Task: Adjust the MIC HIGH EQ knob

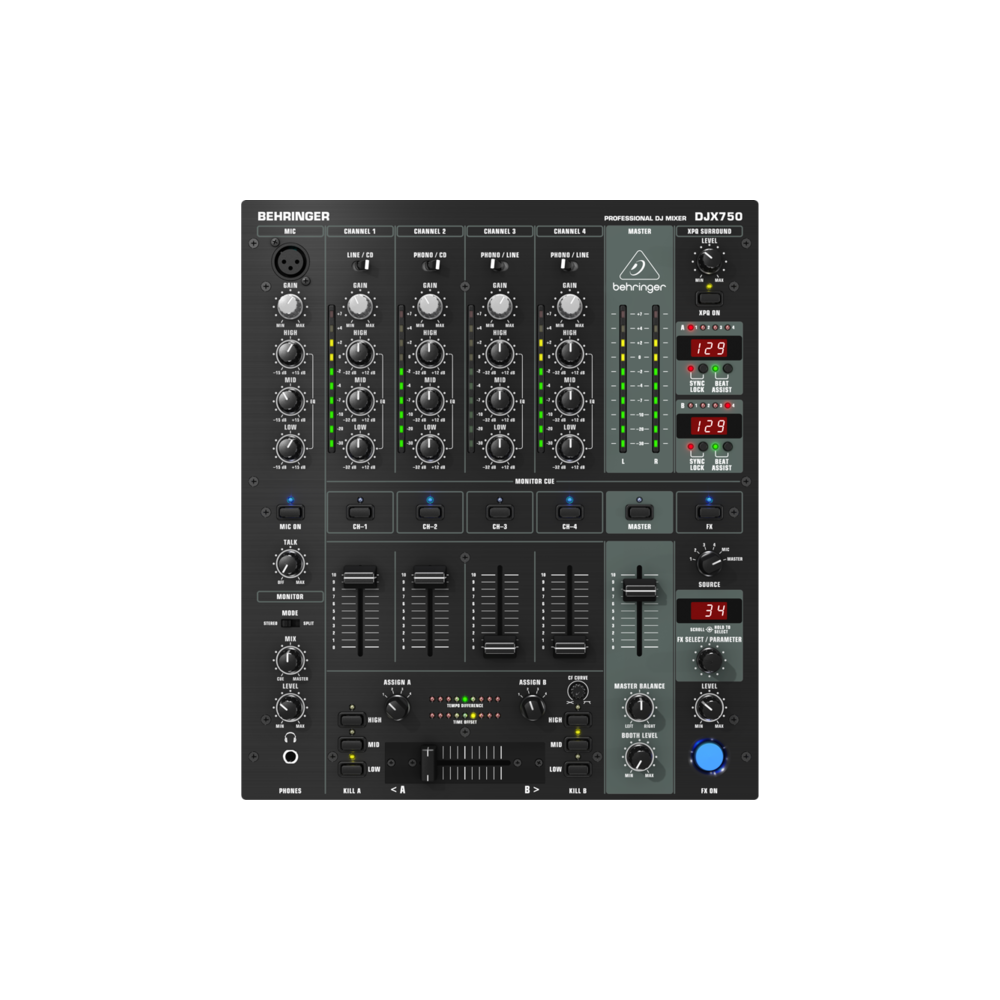Action: pos(290,353)
